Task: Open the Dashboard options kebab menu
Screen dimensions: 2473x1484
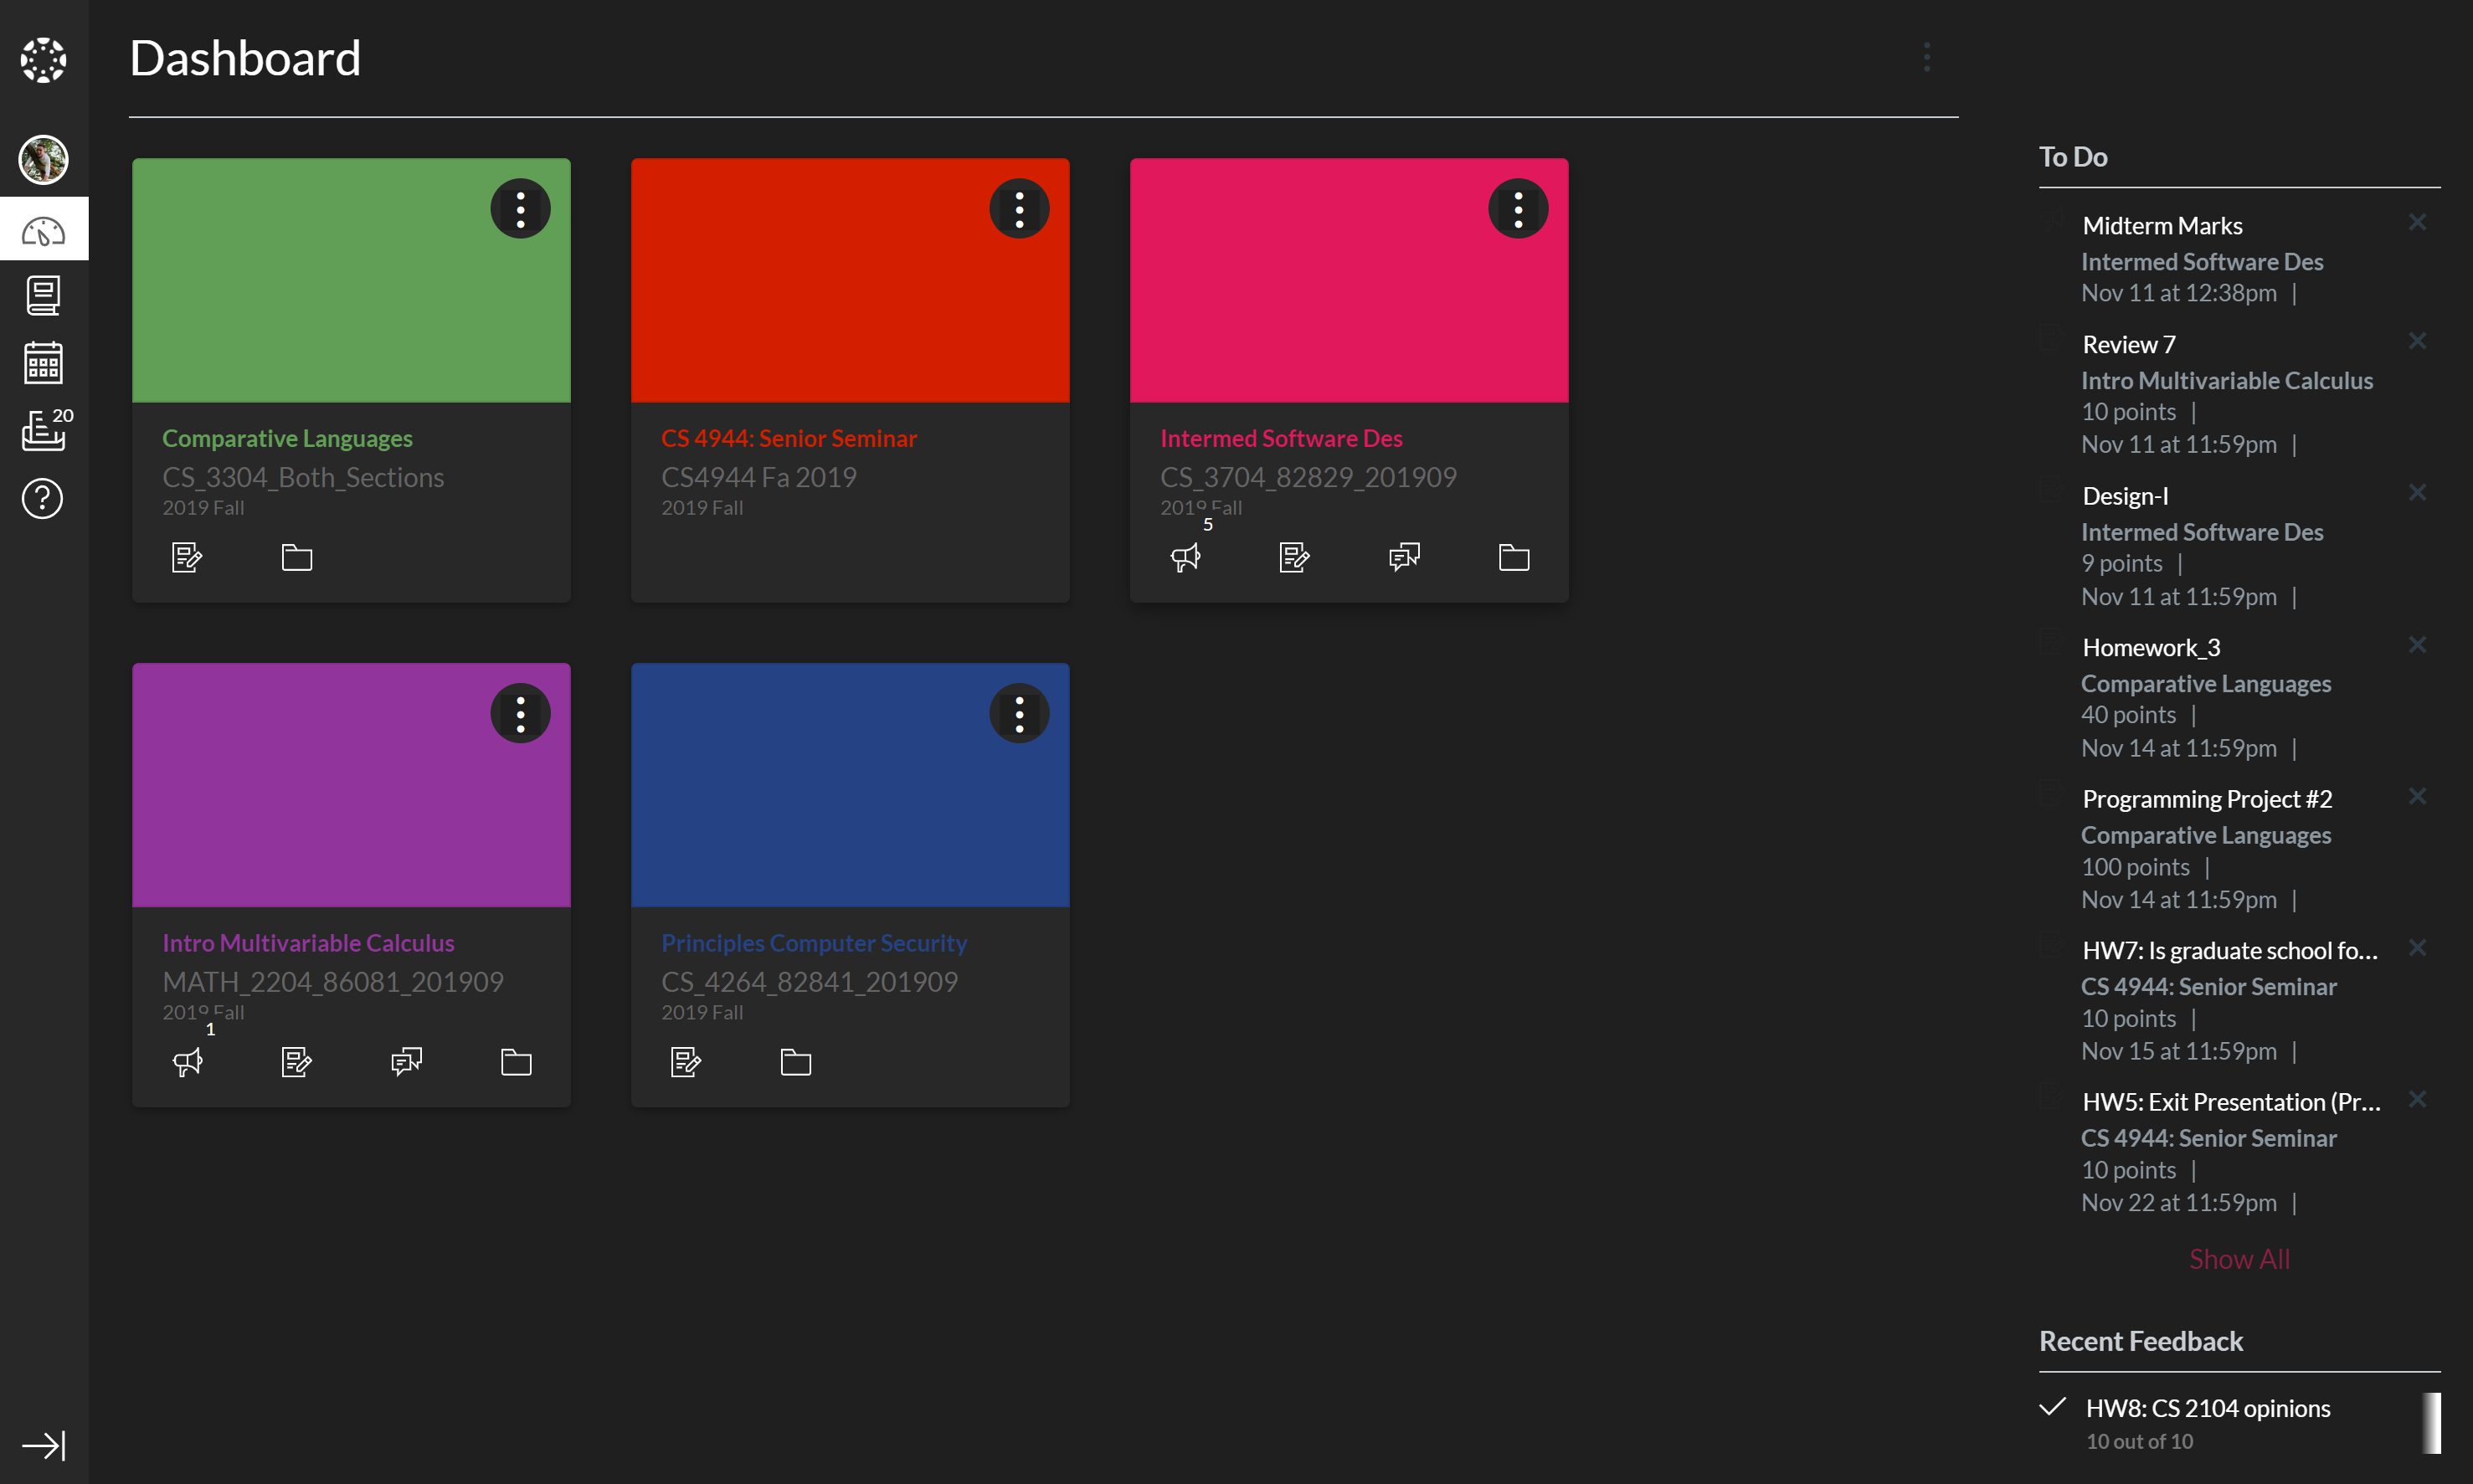Action: pyautogui.click(x=1926, y=57)
